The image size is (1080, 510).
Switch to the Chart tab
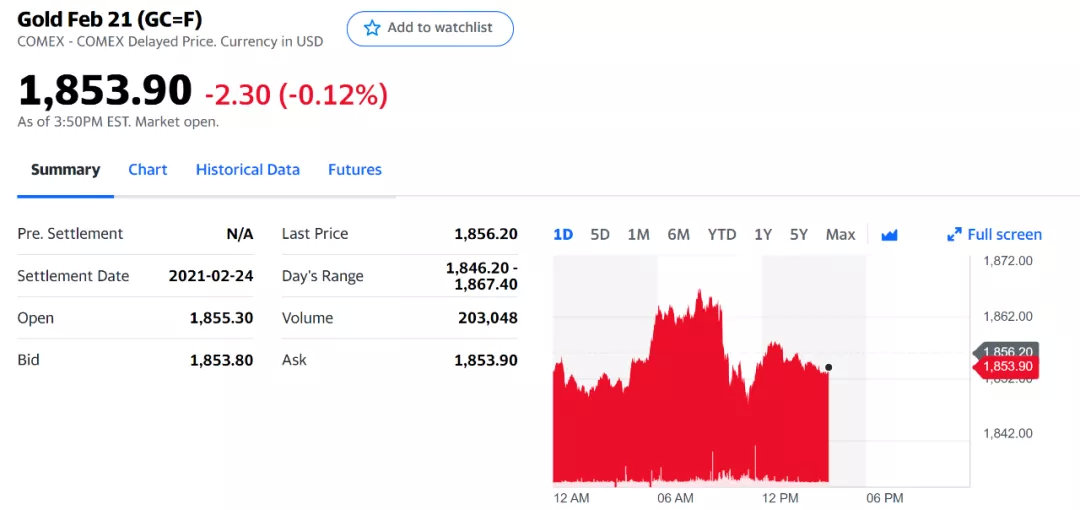(x=148, y=170)
